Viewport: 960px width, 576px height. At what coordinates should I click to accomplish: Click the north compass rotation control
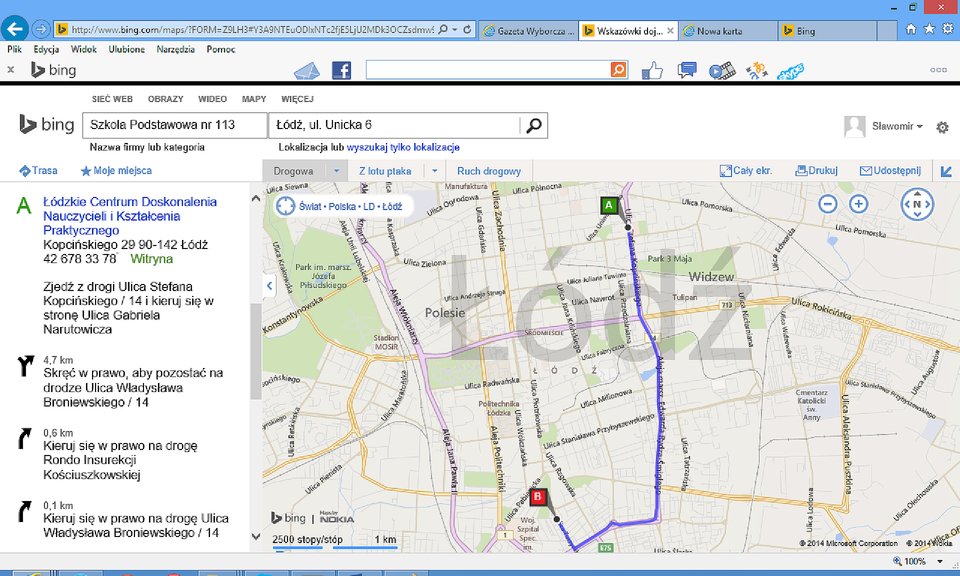917,204
